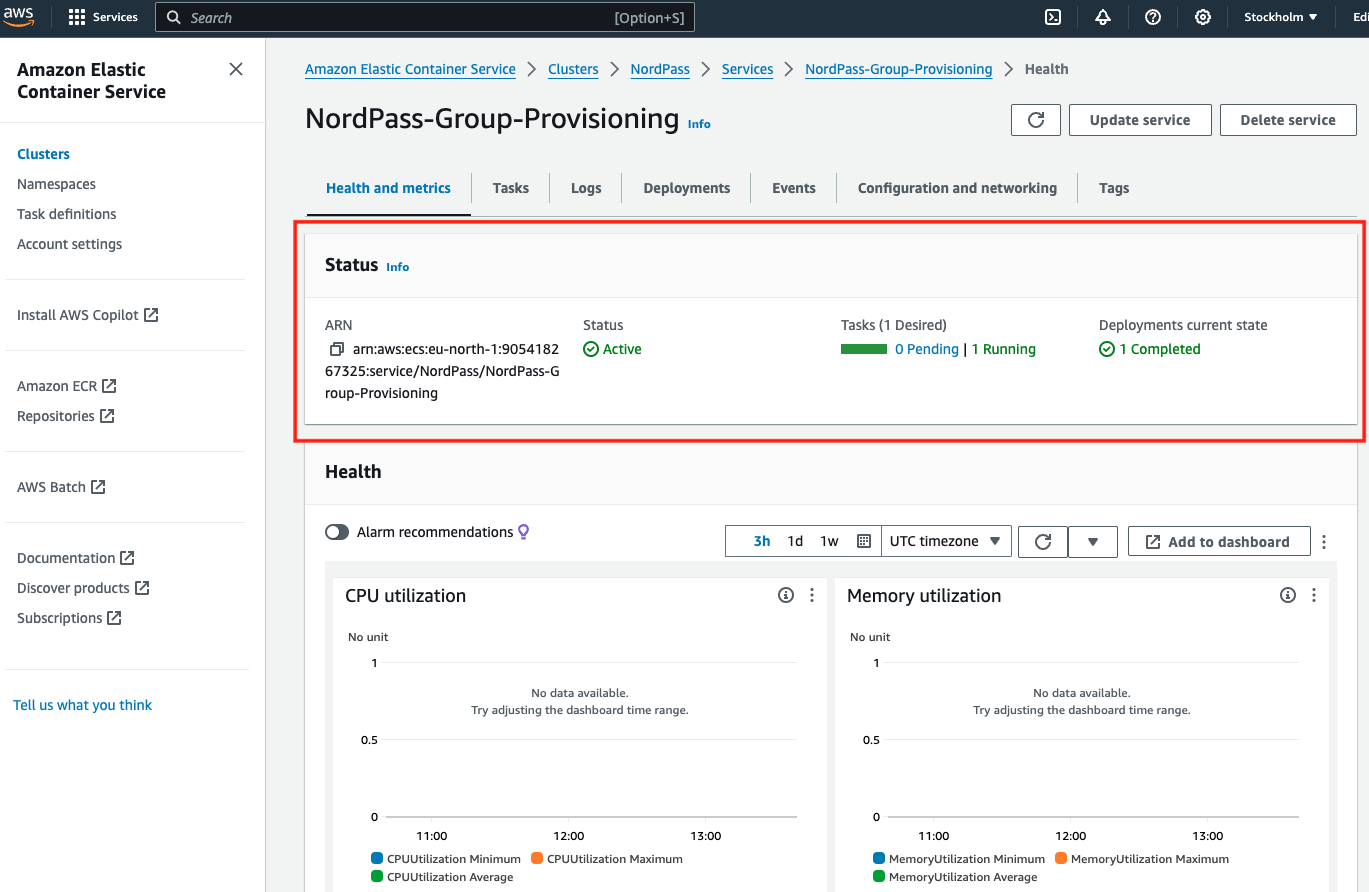Open the Repositories external link
This screenshot has width=1369, height=892.
(66, 416)
